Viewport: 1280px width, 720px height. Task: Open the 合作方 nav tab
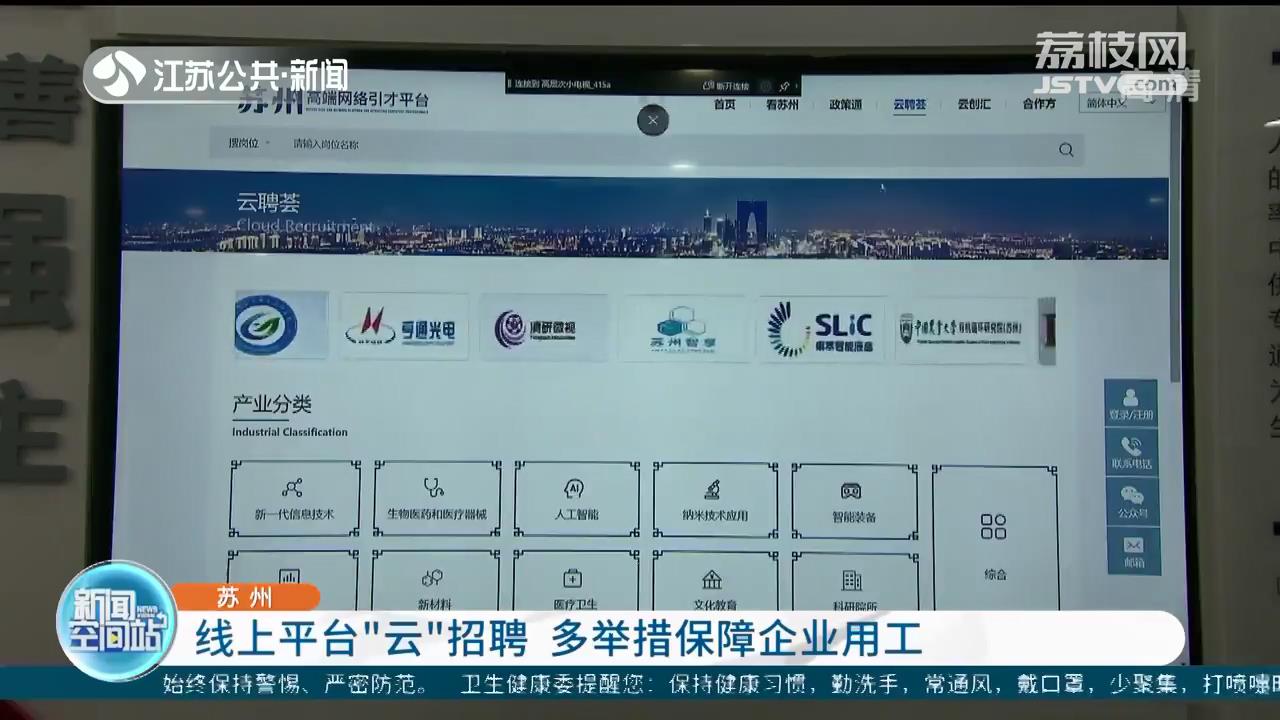pos(1039,104)
